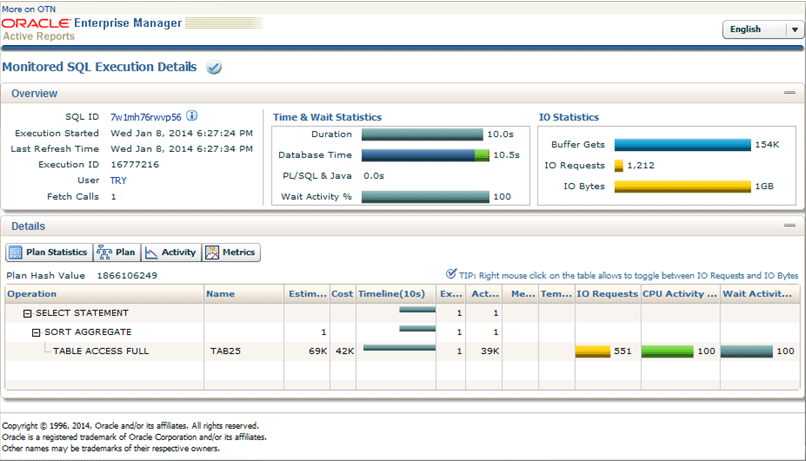The height and width of the screenshot is (461, 806).
Task: Click the Wait Activity % bar in the Overview section
Action: point(425,197)
